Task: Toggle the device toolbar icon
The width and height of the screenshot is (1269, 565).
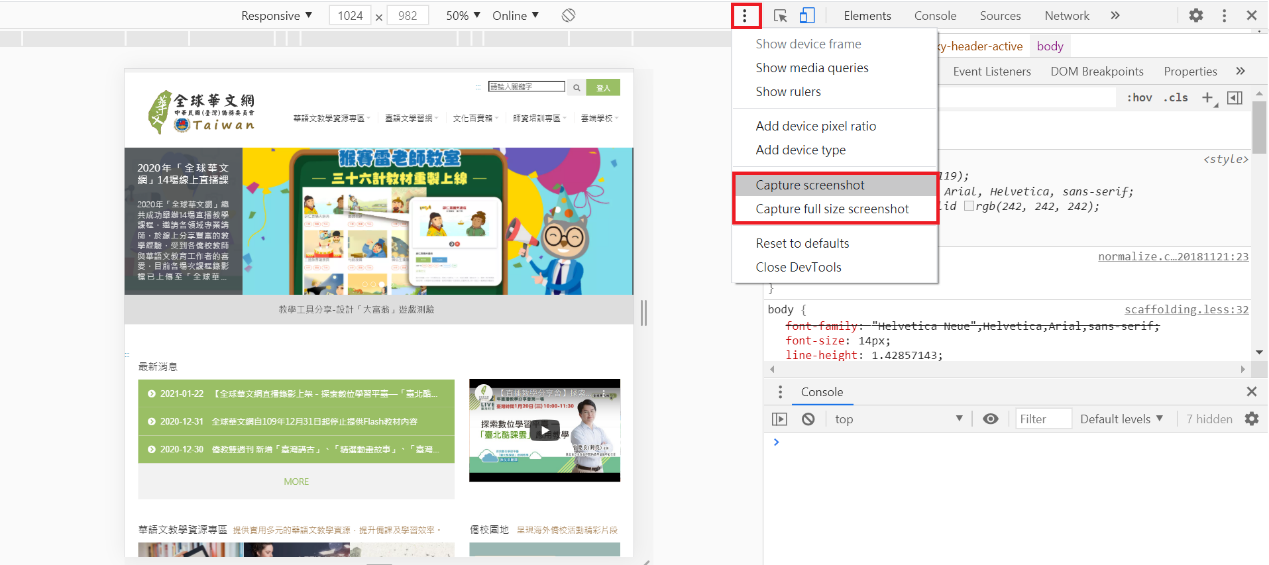Action: click(x=807, y=16)
